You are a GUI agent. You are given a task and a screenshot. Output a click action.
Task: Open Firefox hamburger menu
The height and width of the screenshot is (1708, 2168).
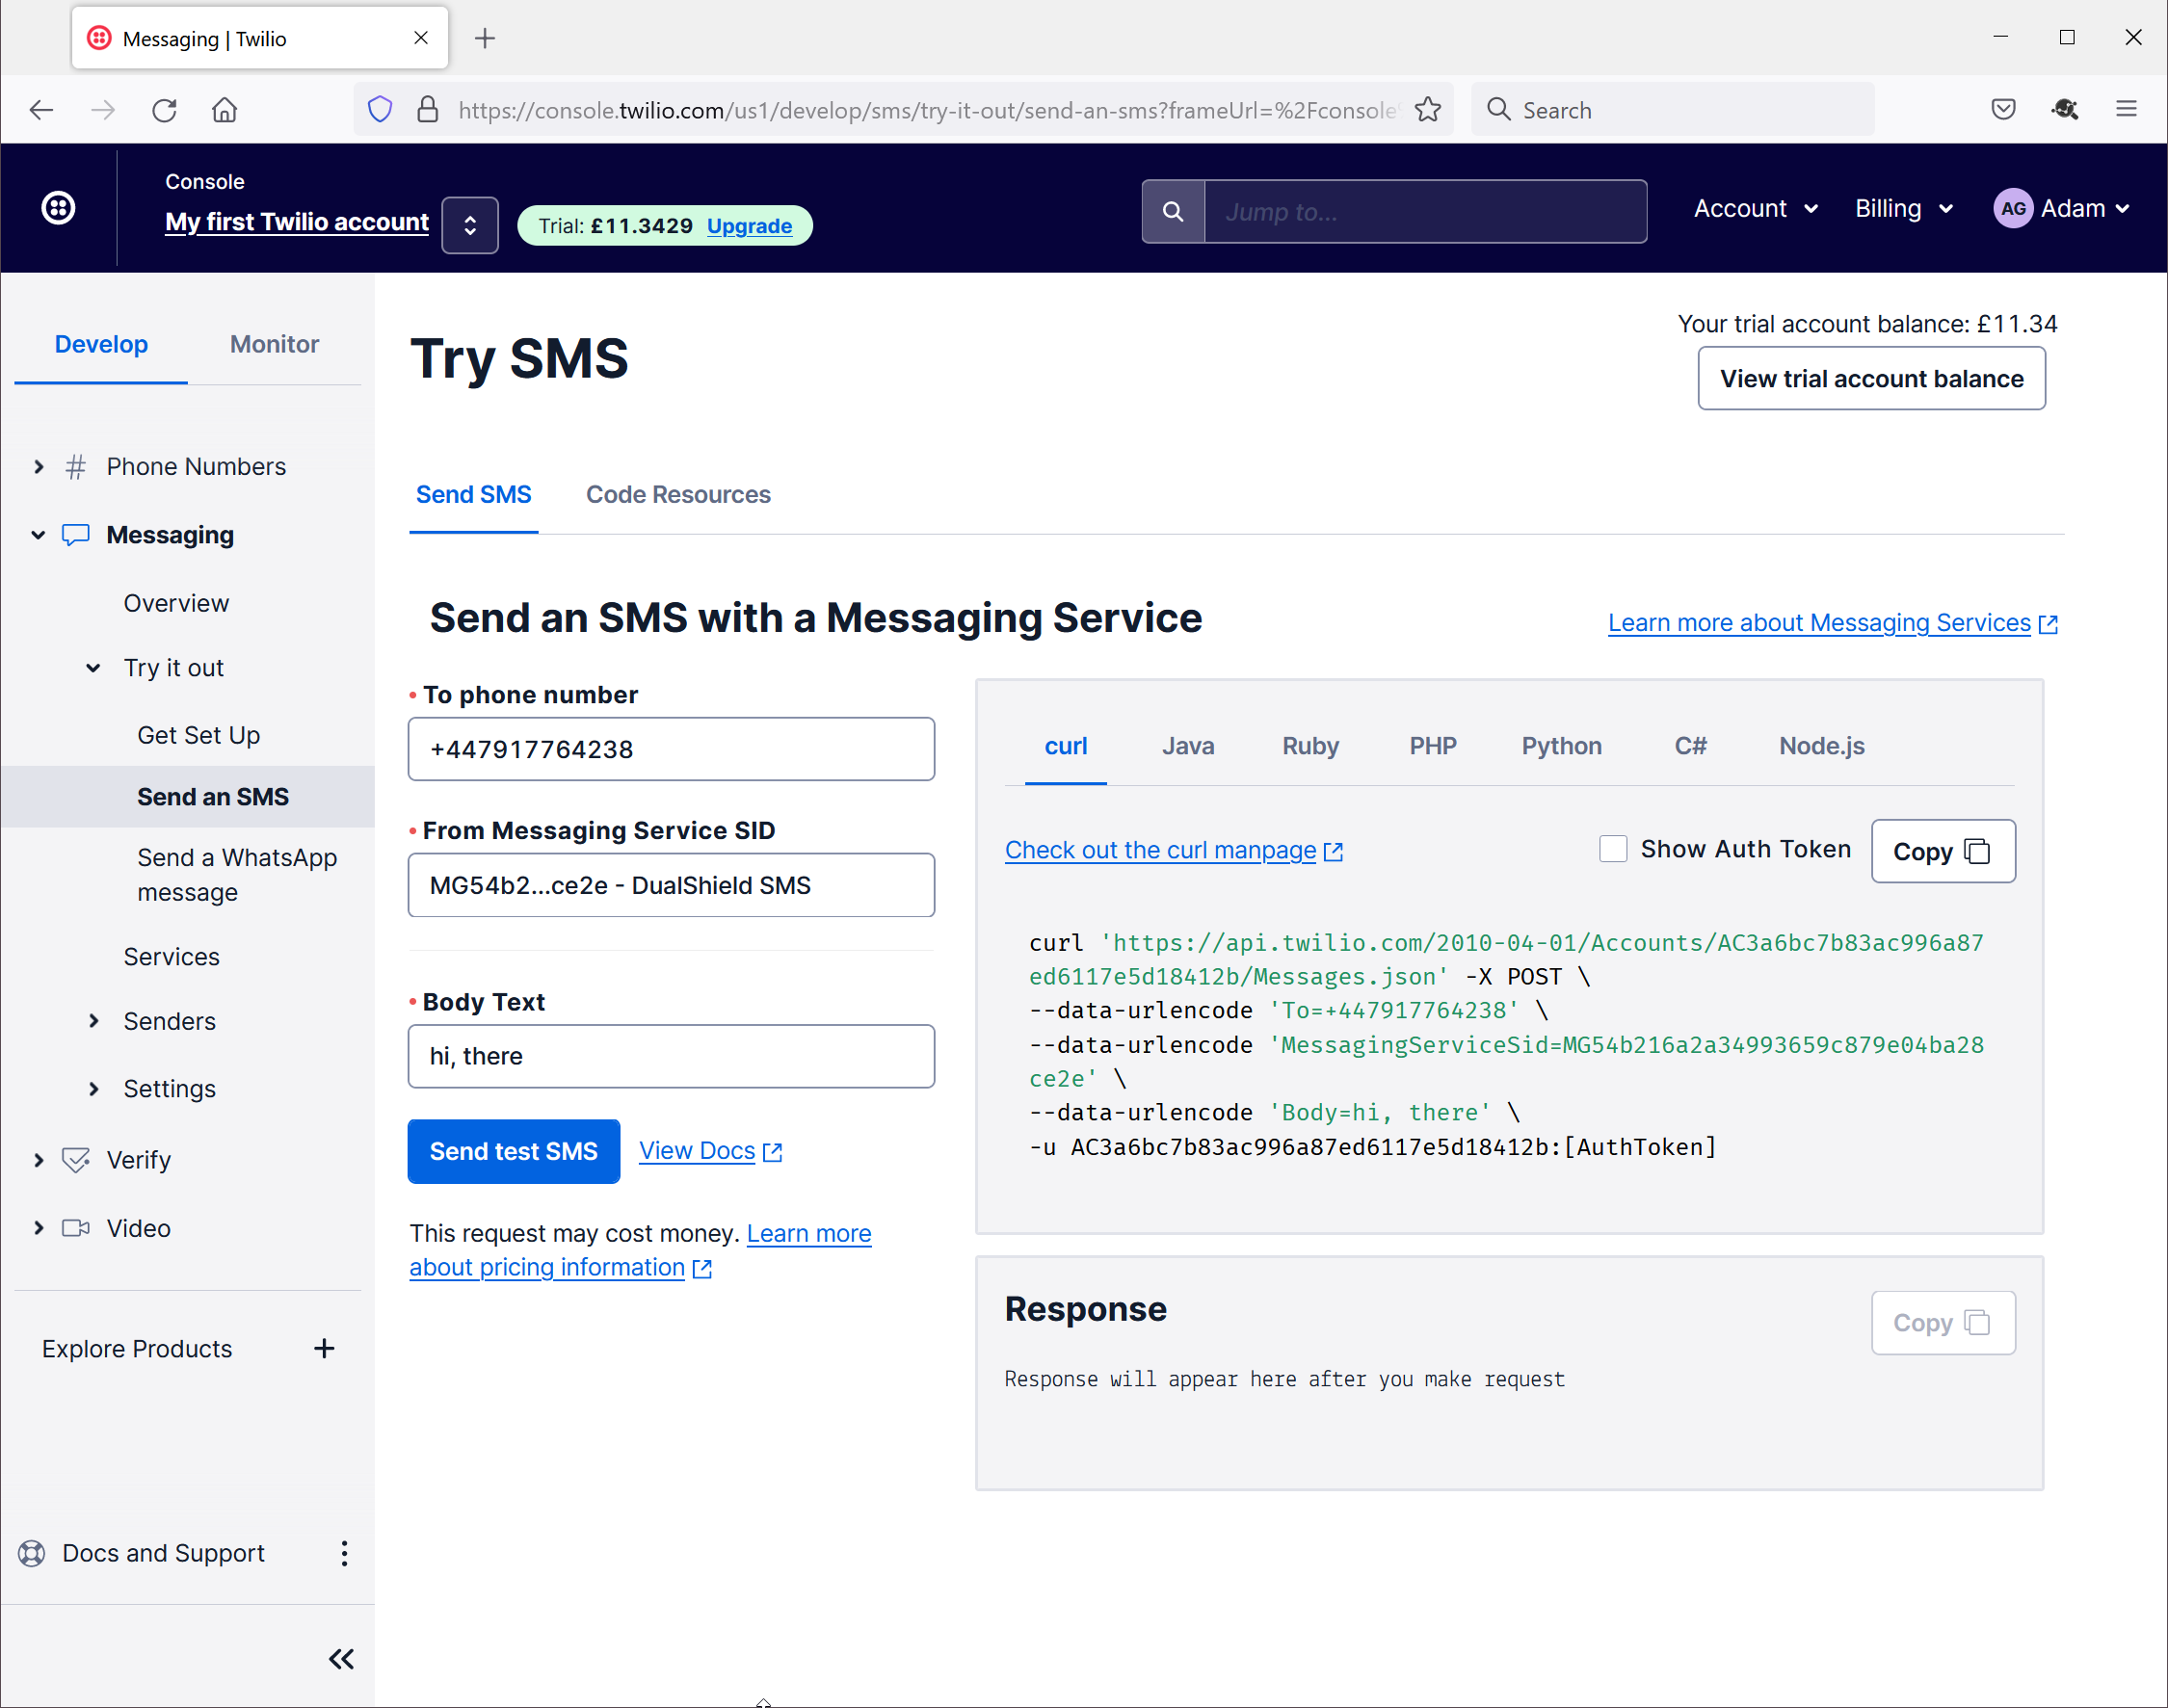[x=2127, y=110]
